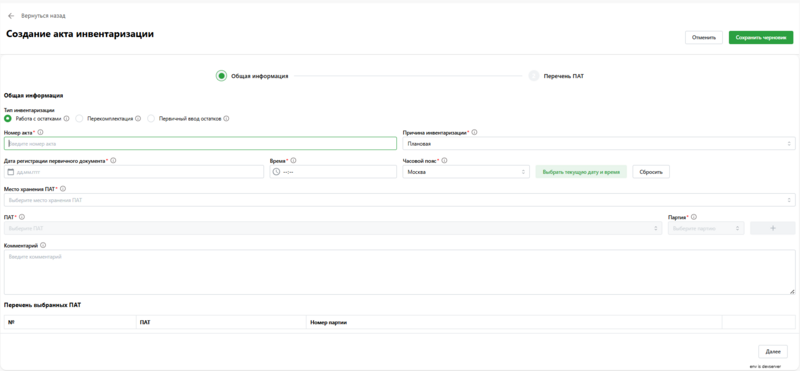This screenshot has width=800, height=371.
Task: Show info tooltip for Время field
Action: click(x=293, y=160)
